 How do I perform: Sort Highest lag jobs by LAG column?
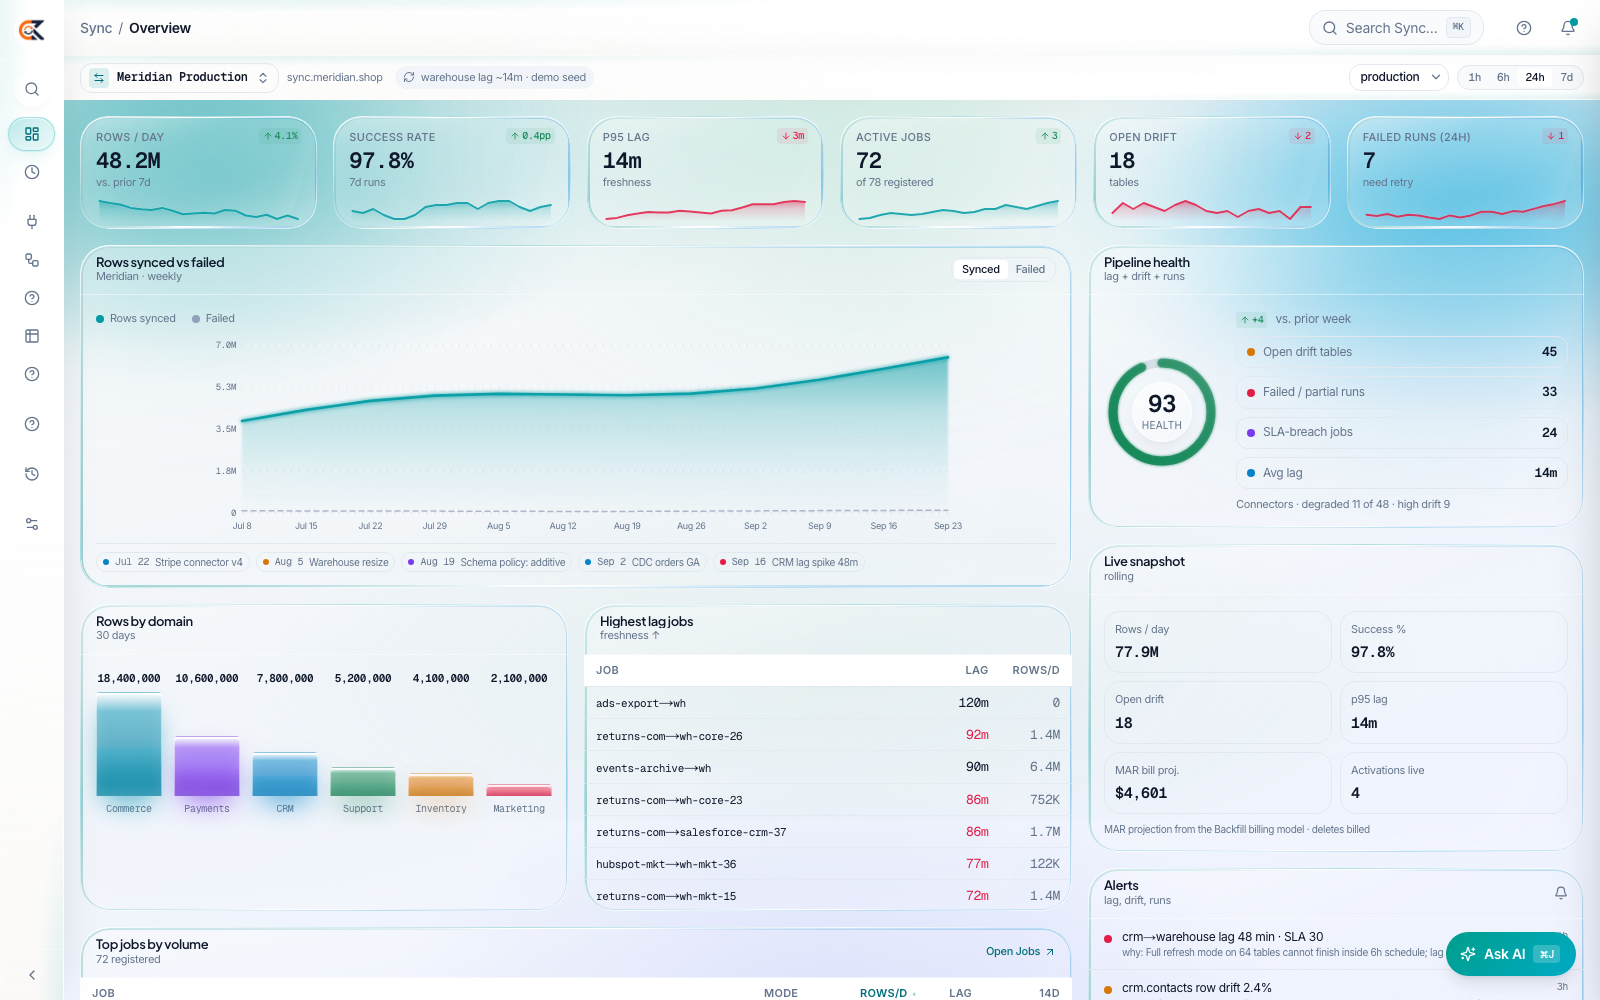click(x=976, y=671)
